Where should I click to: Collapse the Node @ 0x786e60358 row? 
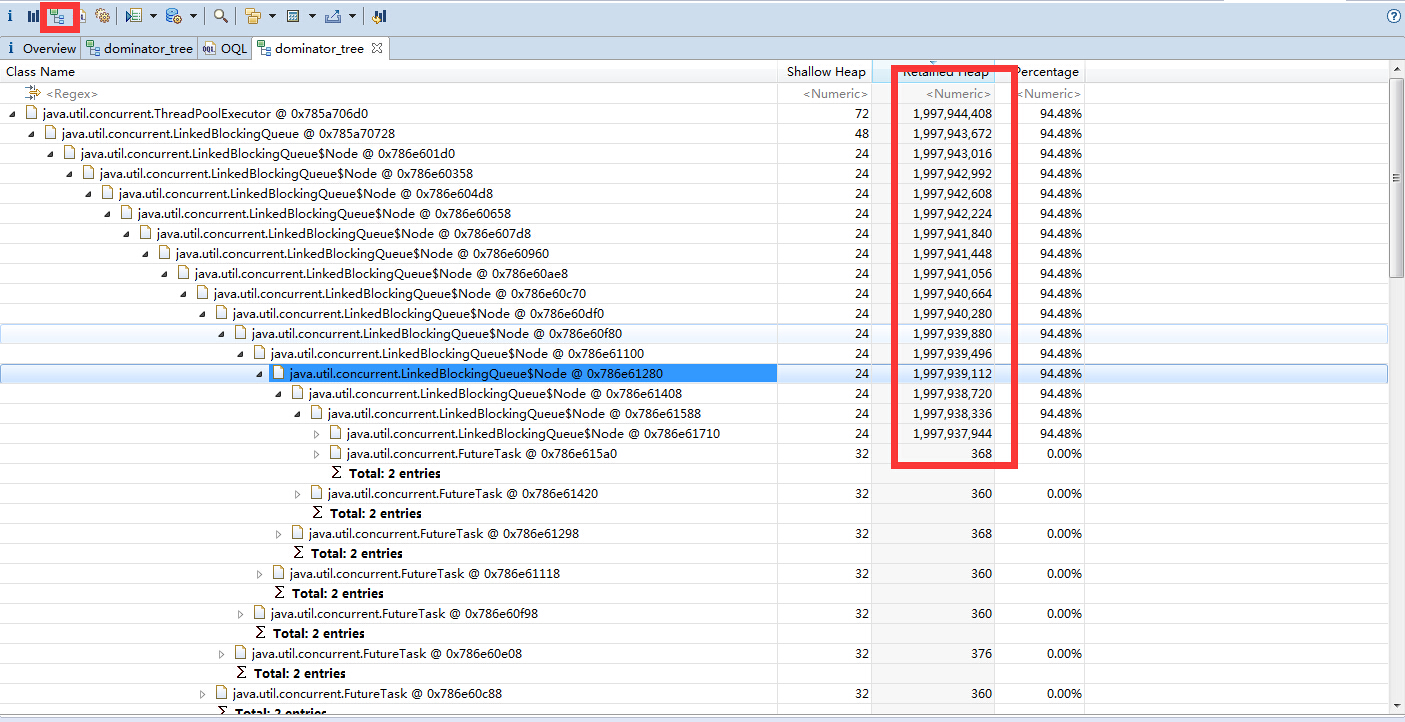69,174
